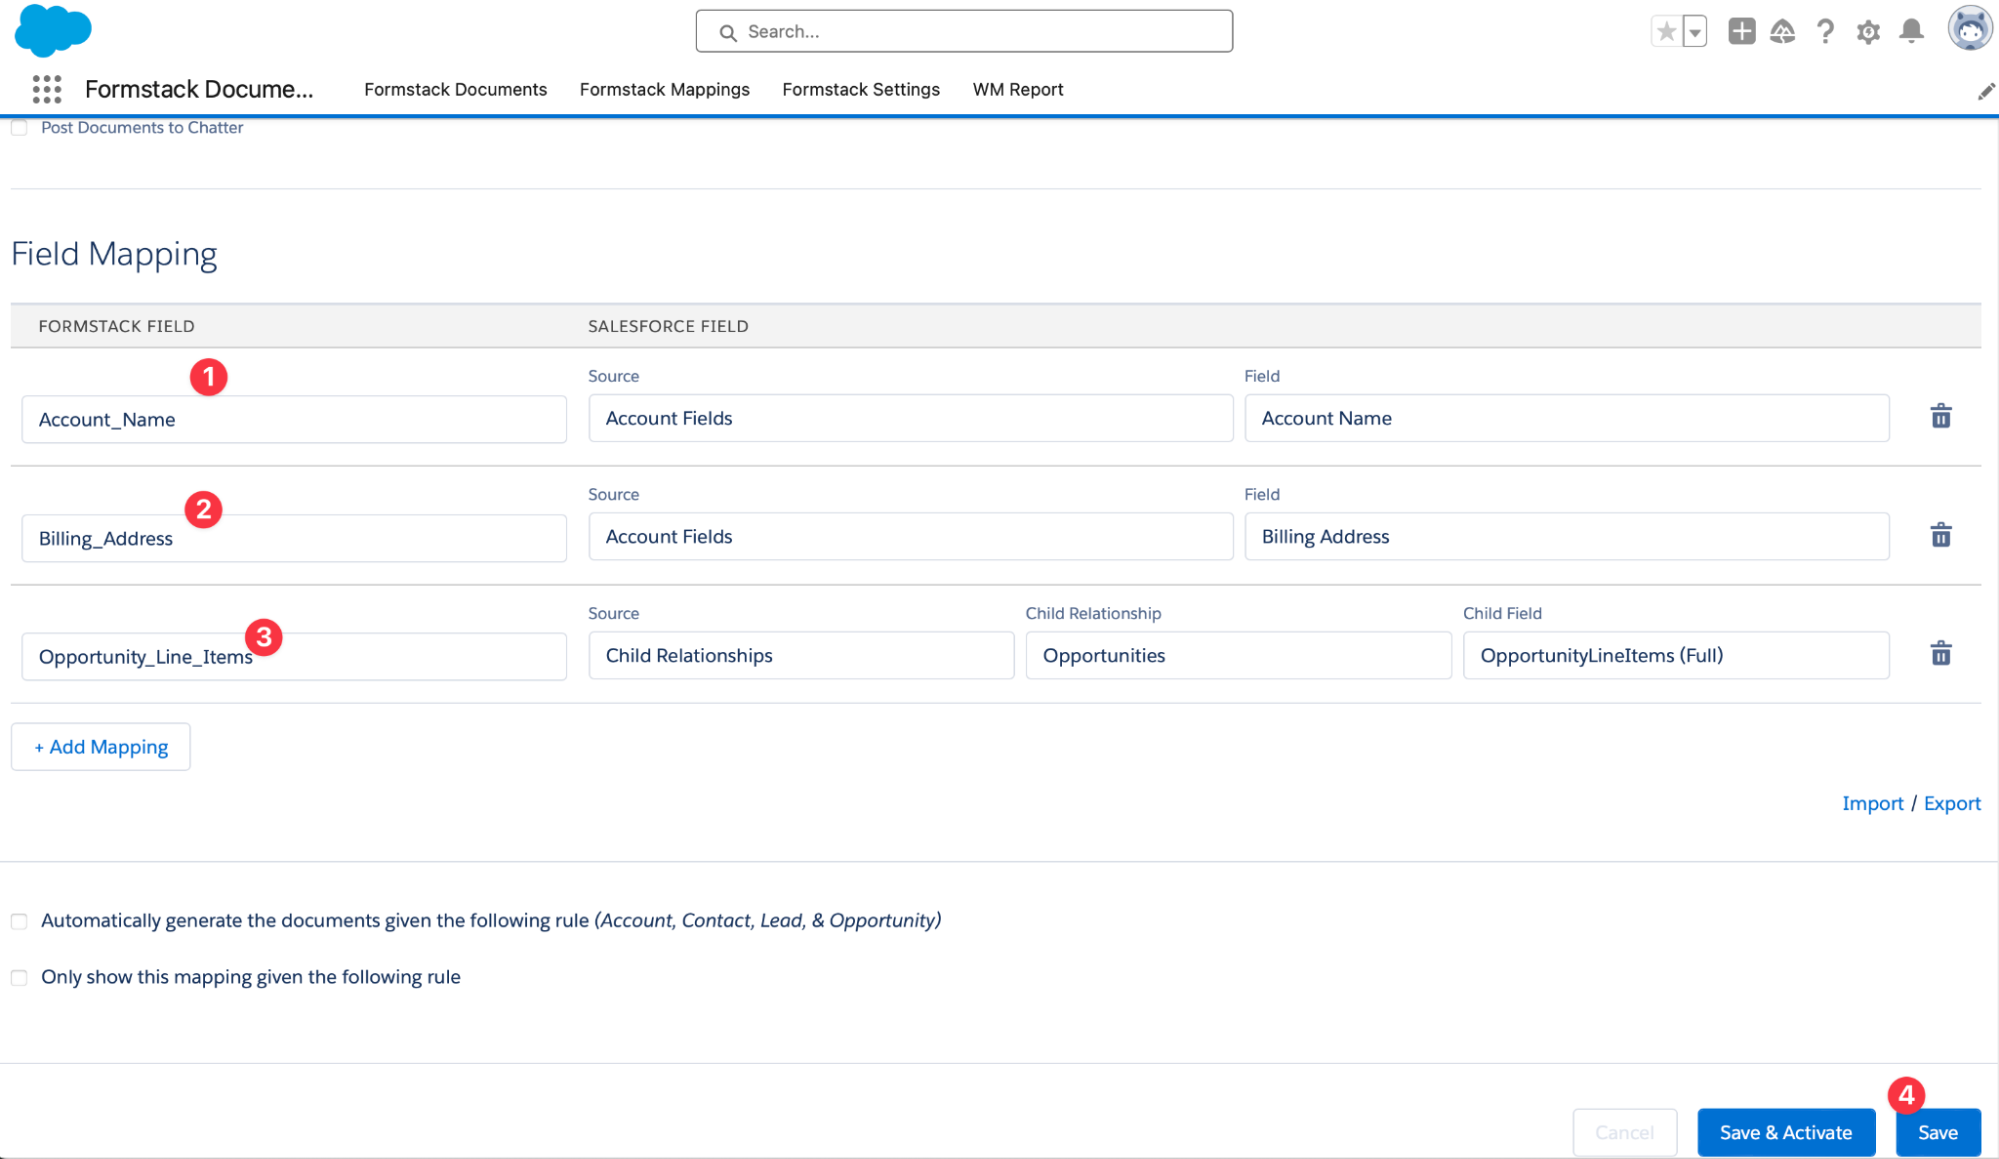The width and height of the screenshot is (1999, 1159).
Task: Open the App Launcher grid icon
Action: 46,90
